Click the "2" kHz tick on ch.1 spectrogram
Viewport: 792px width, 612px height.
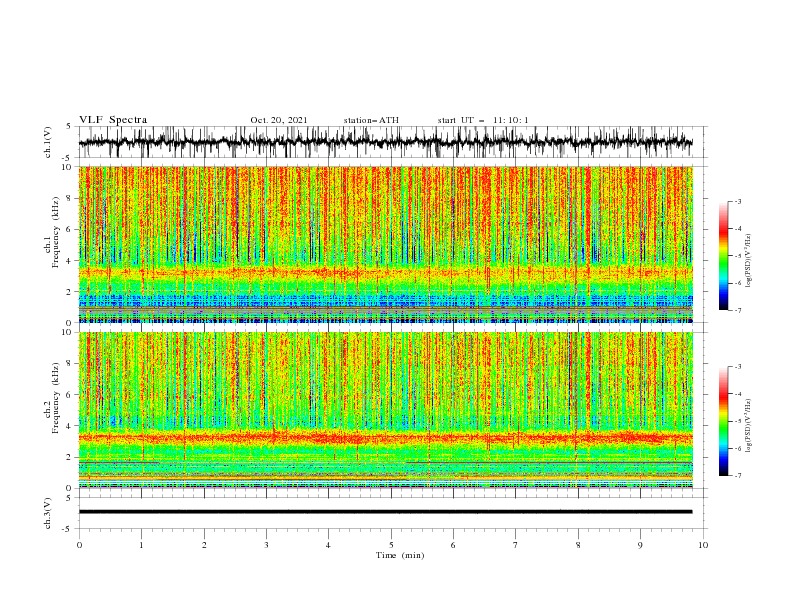click(70, 292)
